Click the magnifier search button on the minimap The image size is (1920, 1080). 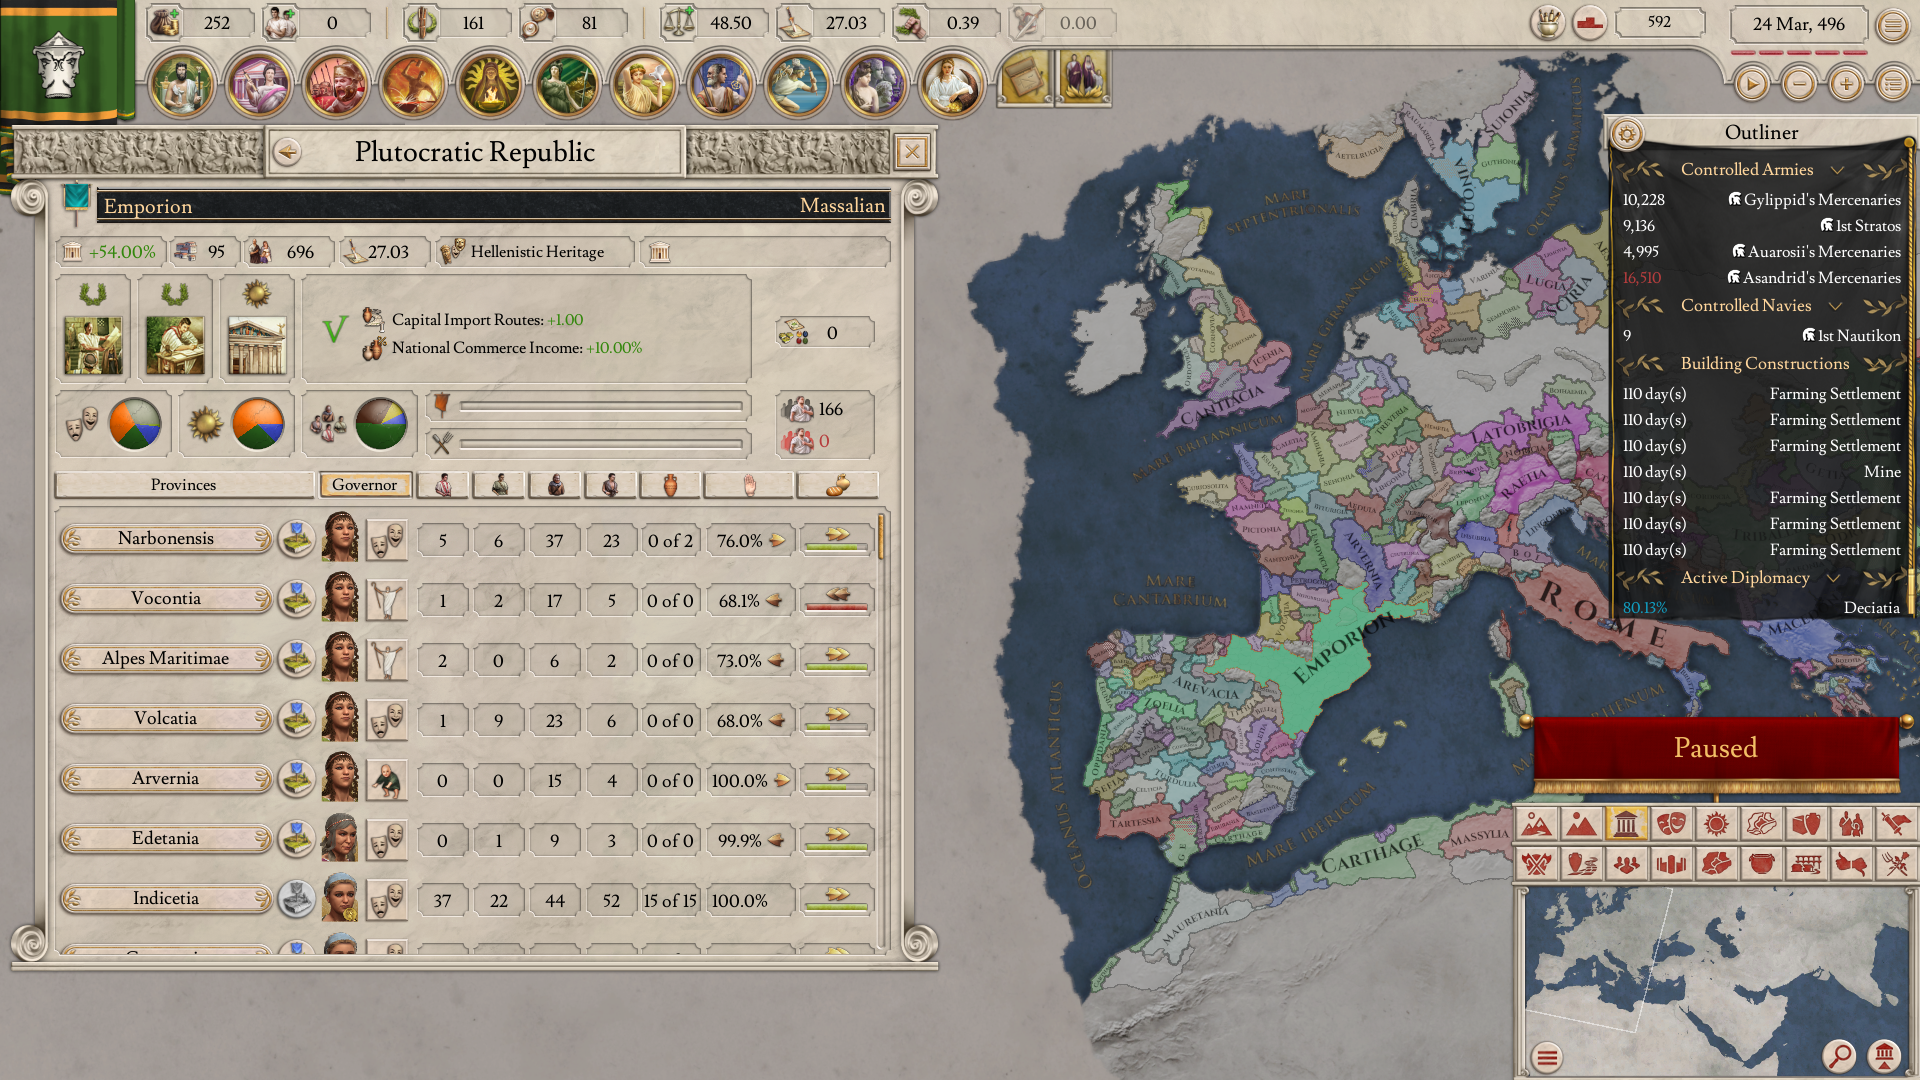(1838, 1055)
